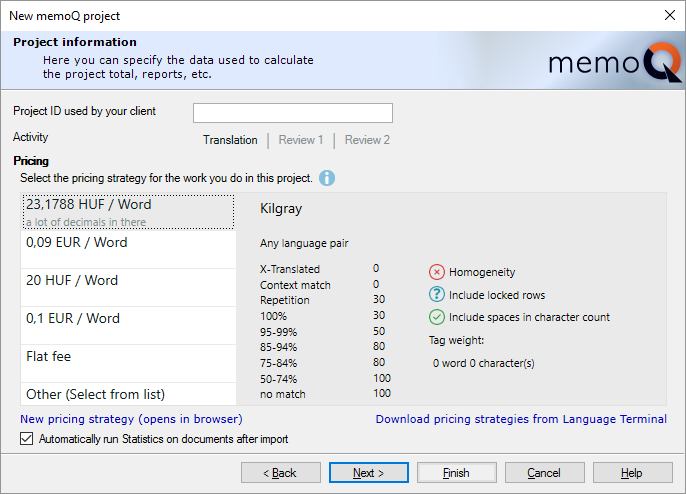This screenshot has width=686, height=494.
Task: Click the green spaces-in-character-count check icon
Action: 437,317
